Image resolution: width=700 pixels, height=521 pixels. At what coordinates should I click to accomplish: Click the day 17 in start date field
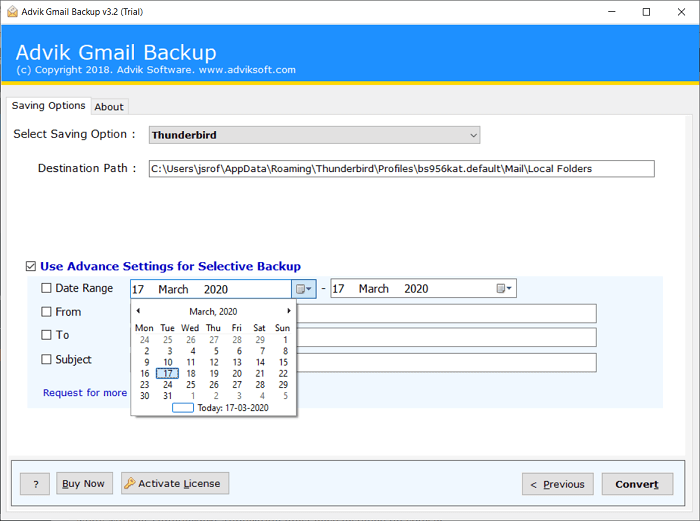tap(138, 290)
